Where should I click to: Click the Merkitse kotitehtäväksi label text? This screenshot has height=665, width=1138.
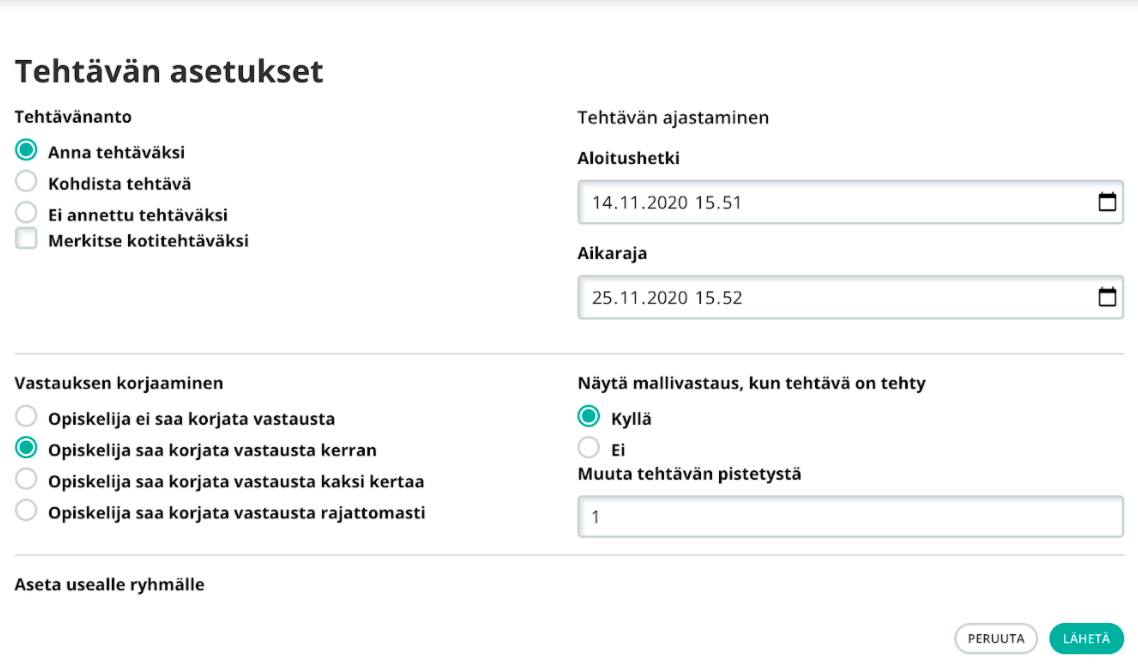[x=148, y=241]
